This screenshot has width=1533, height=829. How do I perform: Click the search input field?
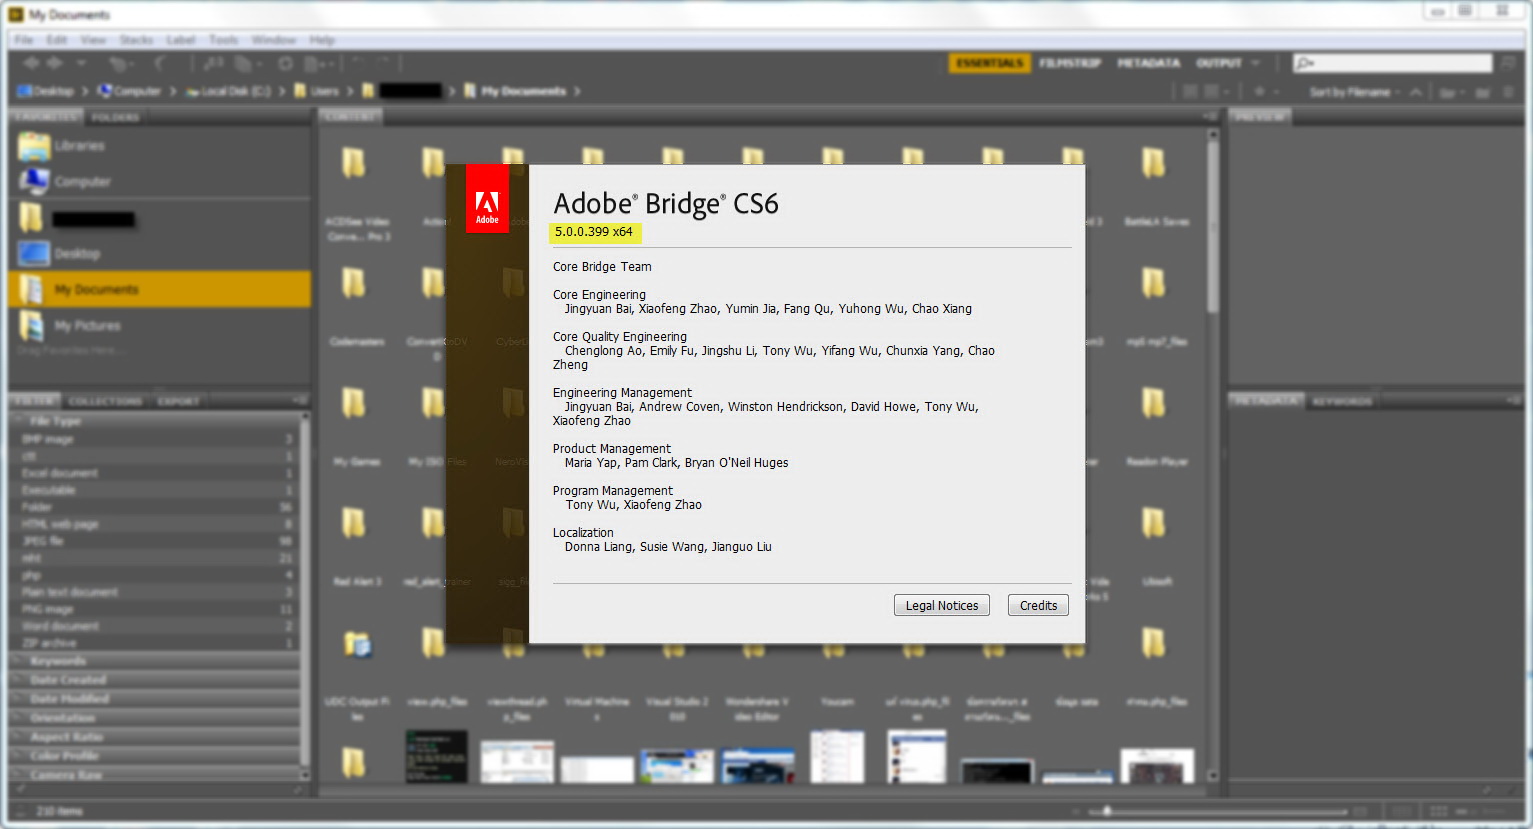1393,63
